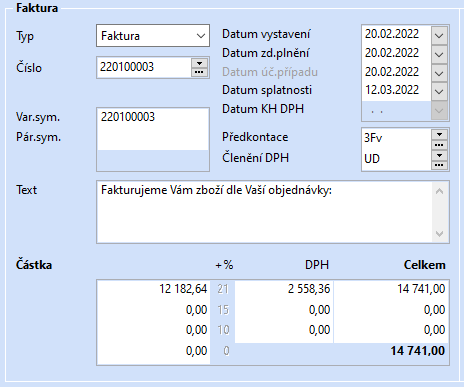The height and width of the screenshot is (387, 464).
Task: Select the 2 558,36 DPH amount cell
Action: click(x=284, y=289)
